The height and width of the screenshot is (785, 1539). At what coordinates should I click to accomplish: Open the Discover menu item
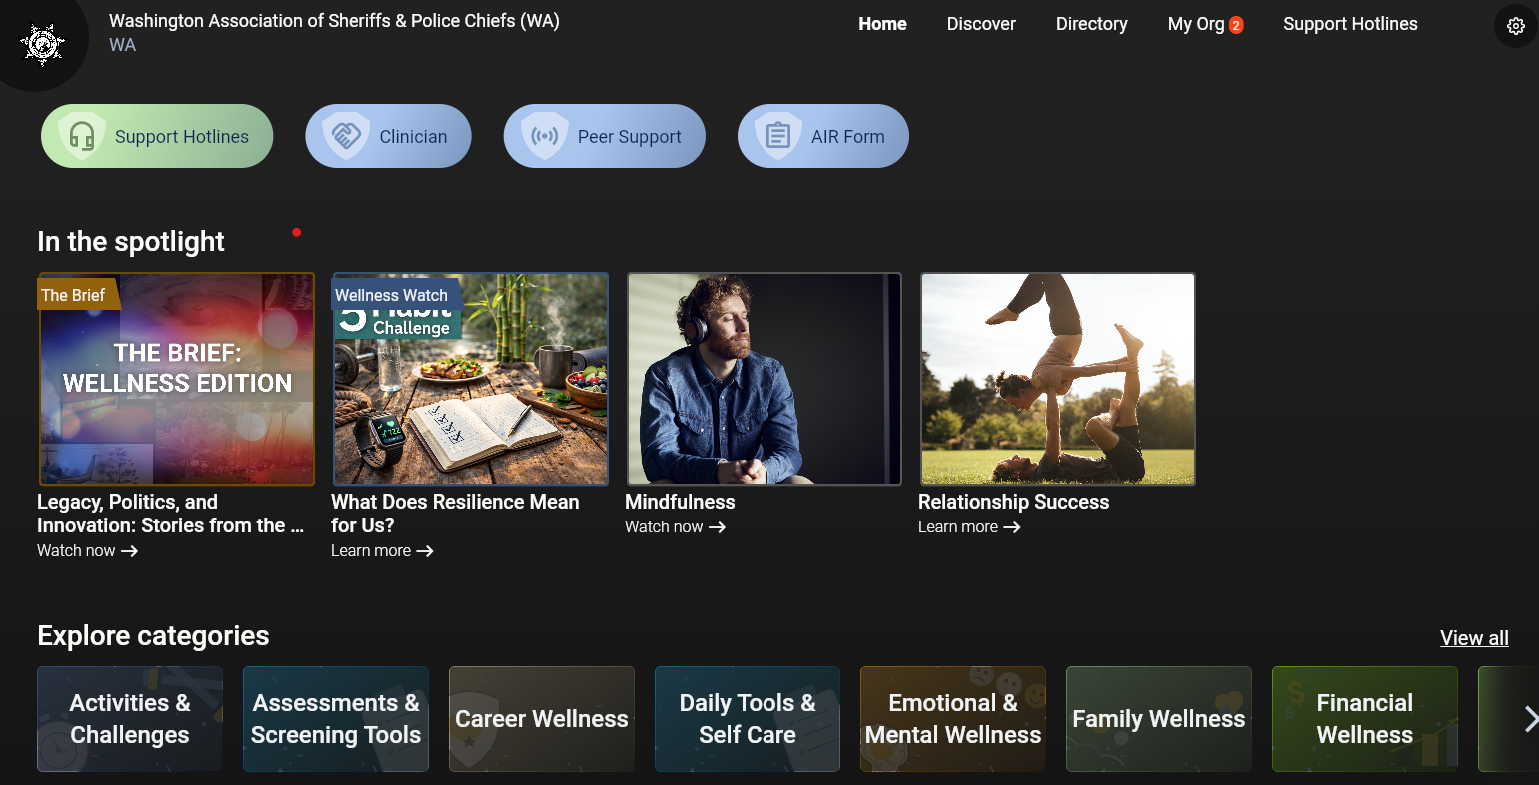(x=980, y=24)
